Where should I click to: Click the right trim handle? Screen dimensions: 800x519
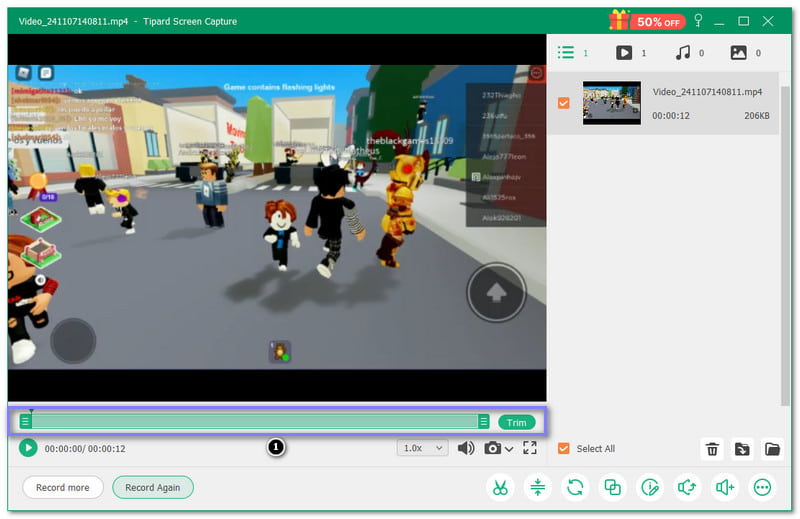pos(483,422)
